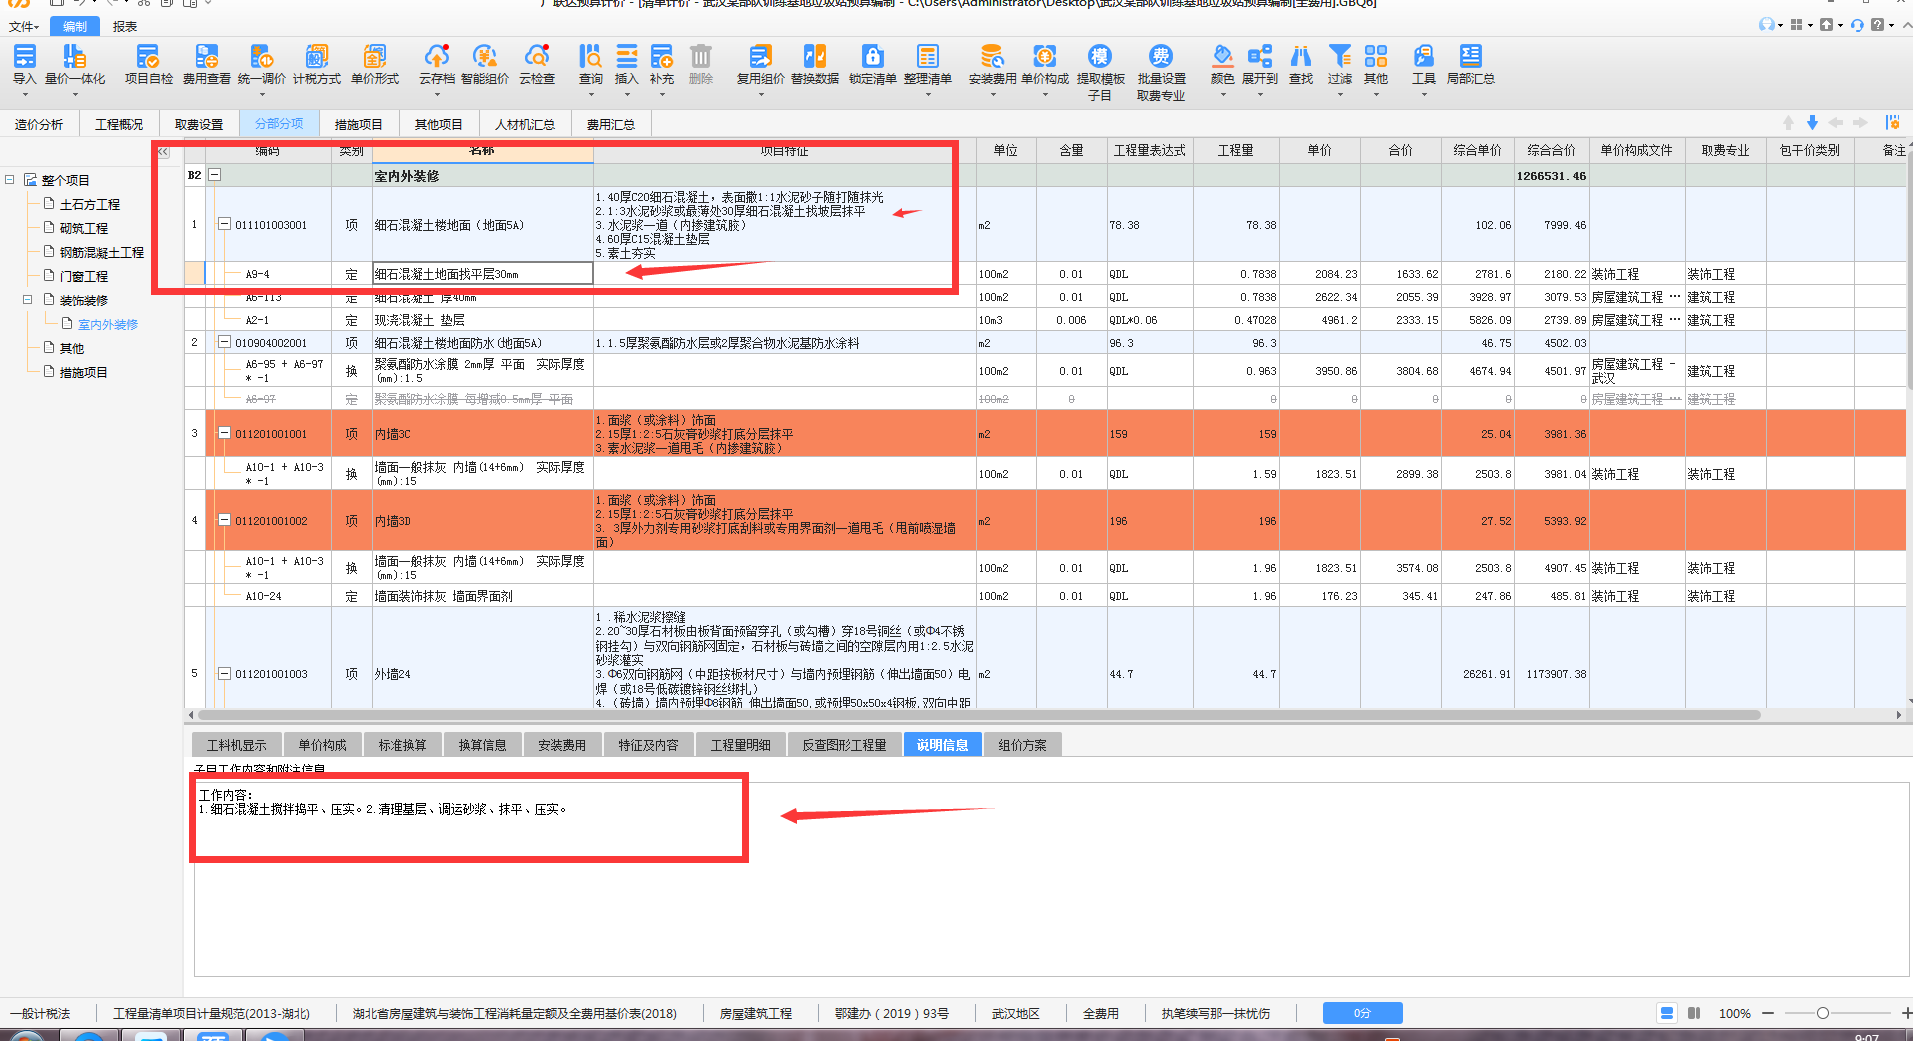Click the blue move-down arrow icon
Screen dimensions: 1913x1041
(1812, 122)
